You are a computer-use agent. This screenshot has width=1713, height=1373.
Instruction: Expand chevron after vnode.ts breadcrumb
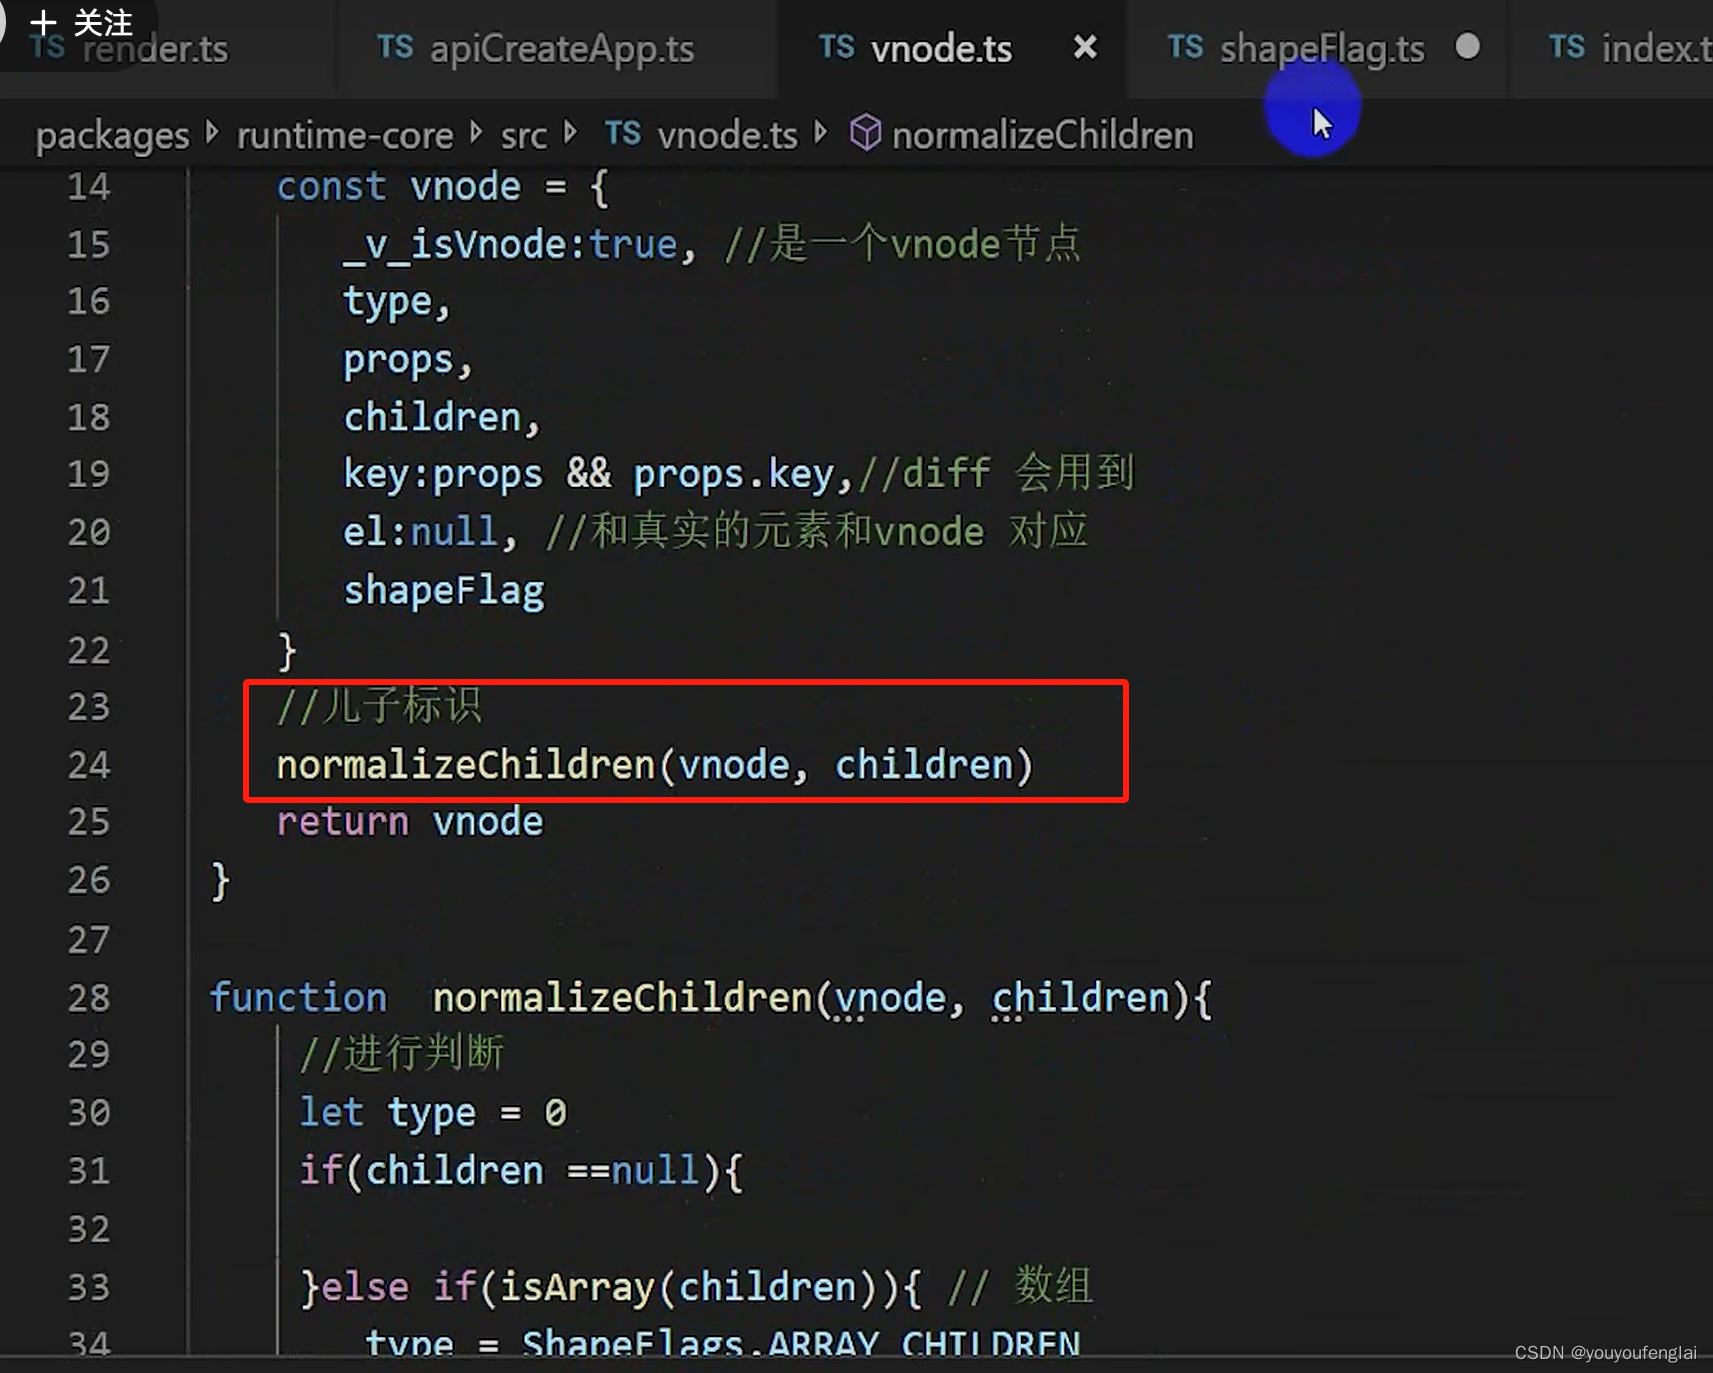821,132
